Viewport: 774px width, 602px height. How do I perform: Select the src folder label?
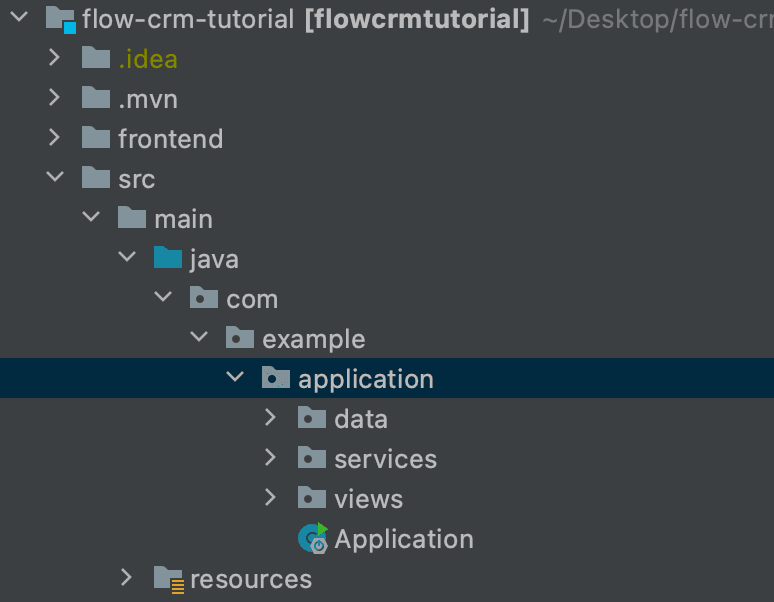[x=137, y=179]
